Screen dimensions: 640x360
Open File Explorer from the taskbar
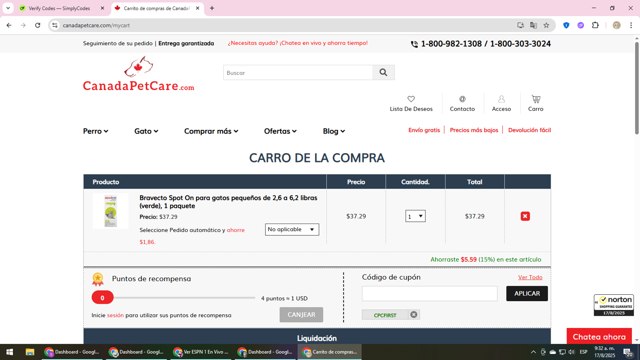coord(30,352)
